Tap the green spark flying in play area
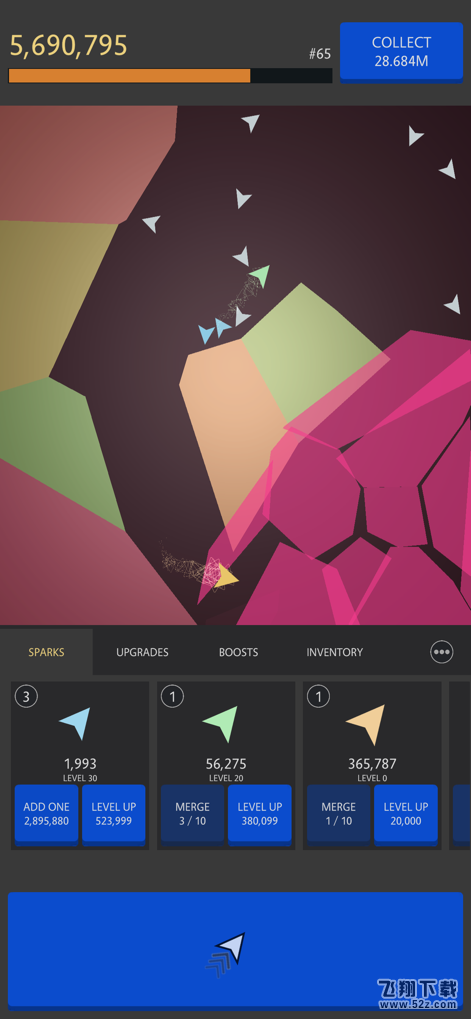 point(261,276)
